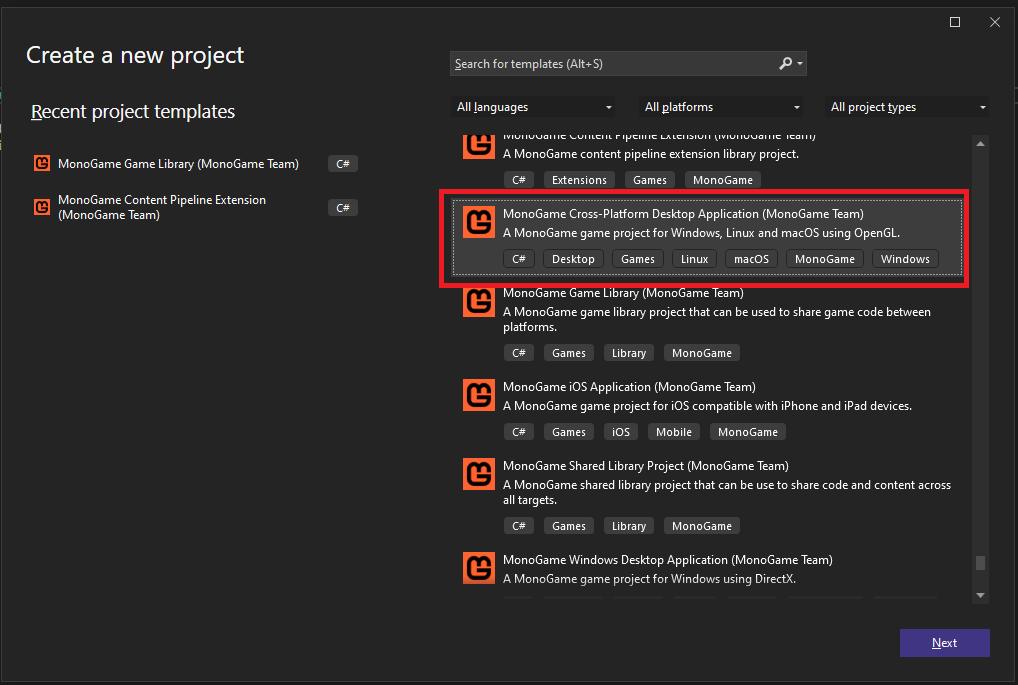Click MonoGame Content Pipeline Extension icon in recents
This screenshot has width=1018, height=685.
[x=42, y=207]
